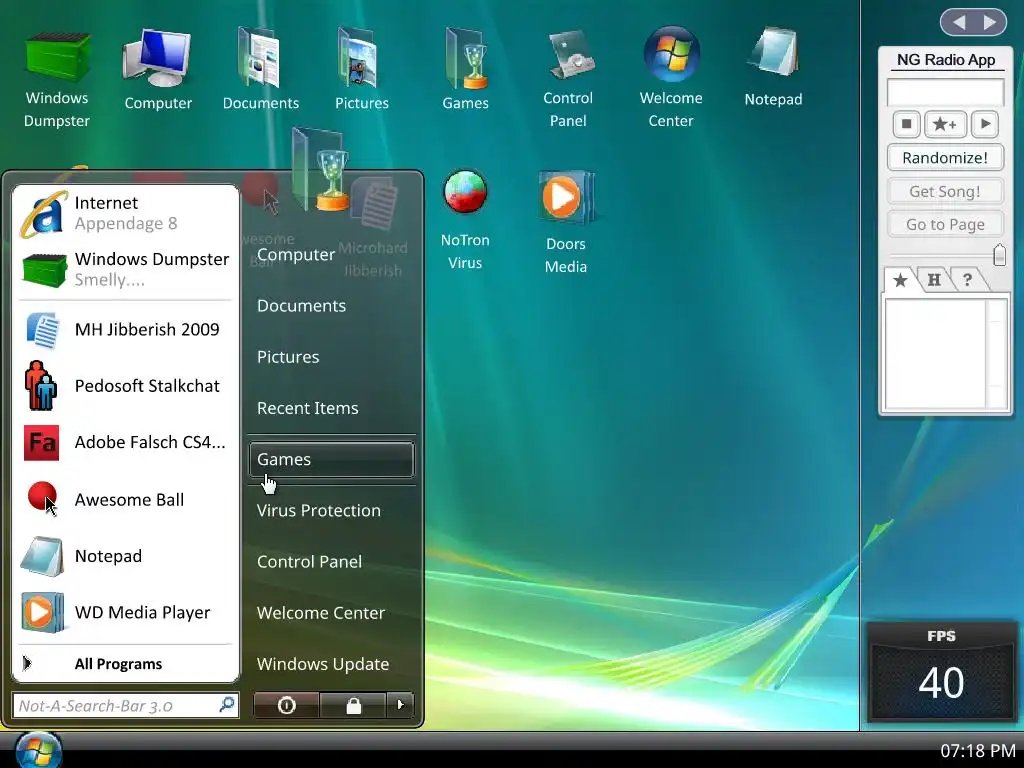Open Notepad desktop icon

(773, 67)
